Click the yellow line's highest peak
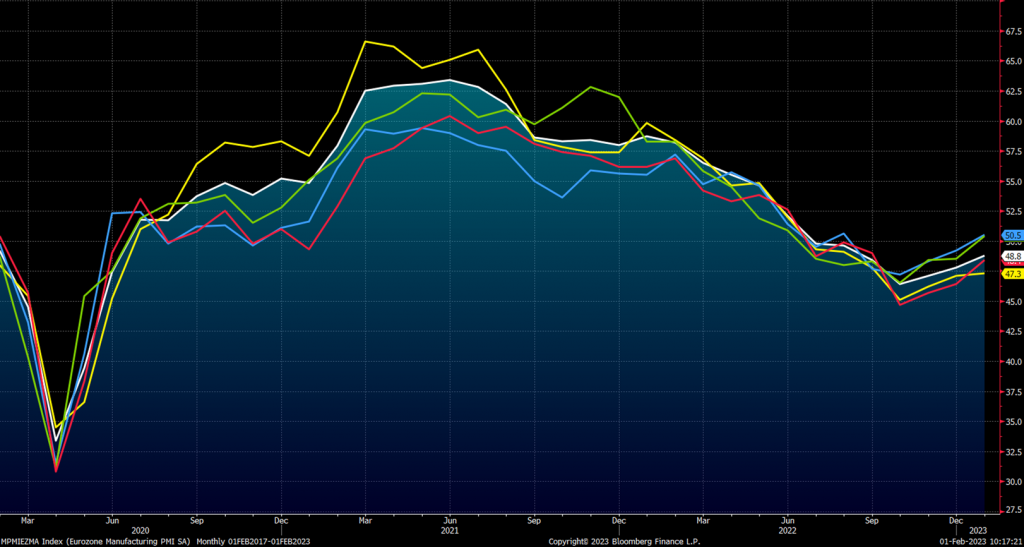1024x547 pixels. (365, 42)
